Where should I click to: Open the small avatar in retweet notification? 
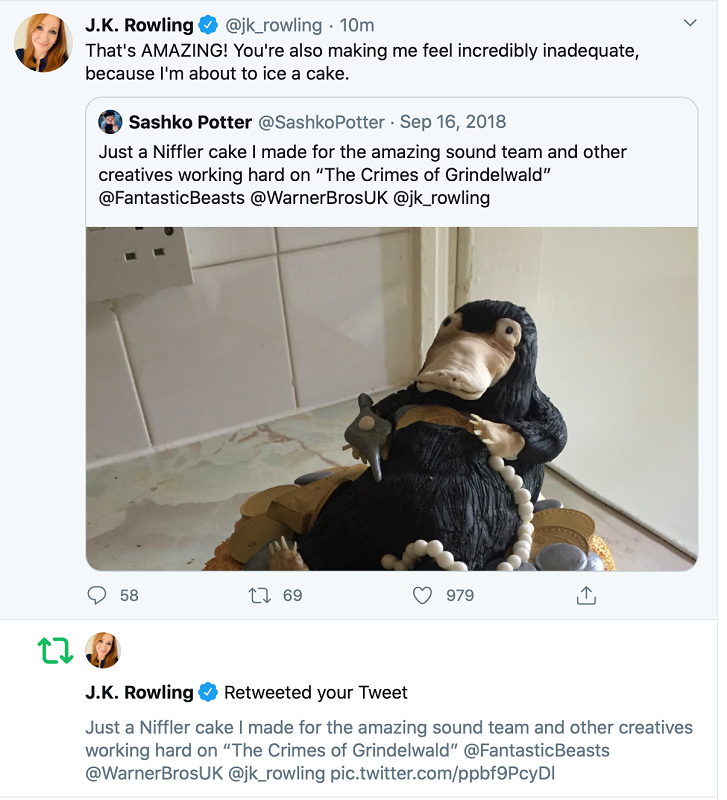point(103,651)
